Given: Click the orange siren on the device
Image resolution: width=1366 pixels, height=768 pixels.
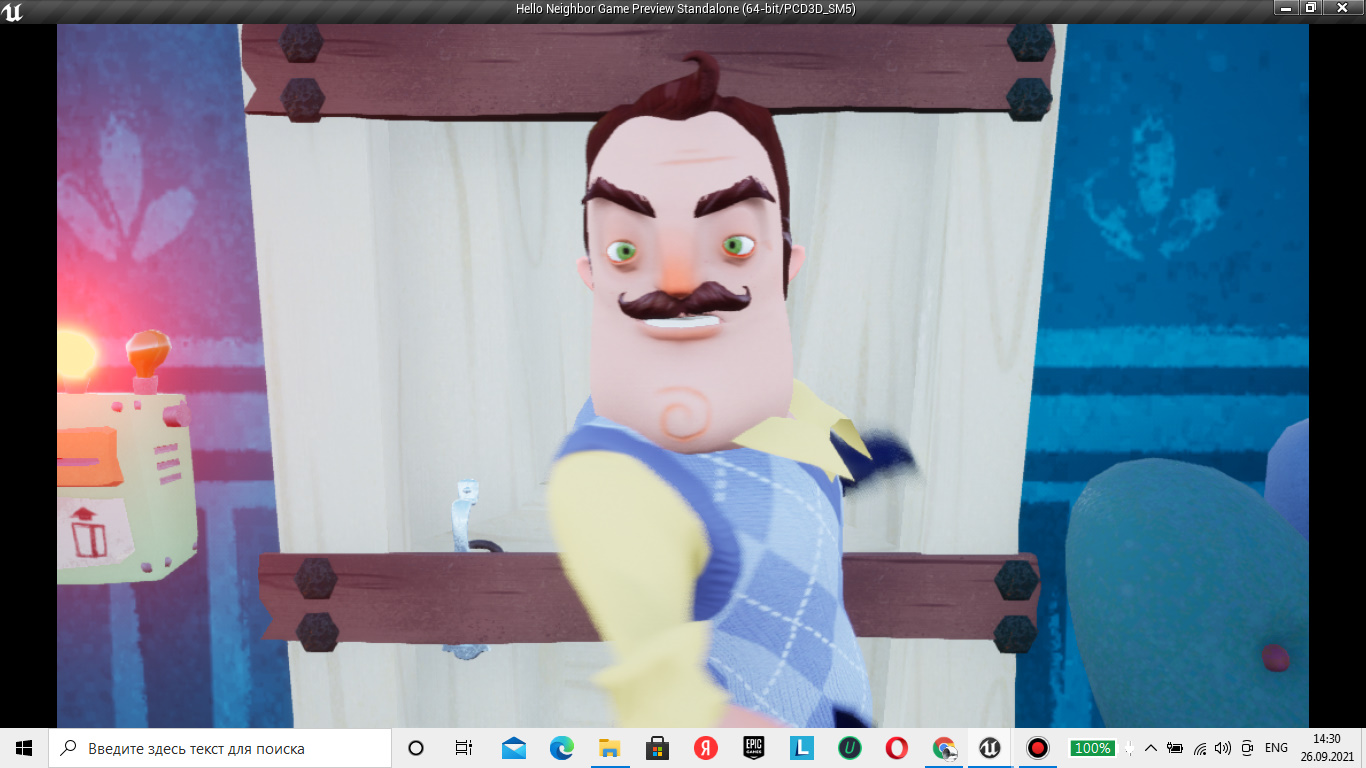Looking at the screenshot, I should [147, 353].
